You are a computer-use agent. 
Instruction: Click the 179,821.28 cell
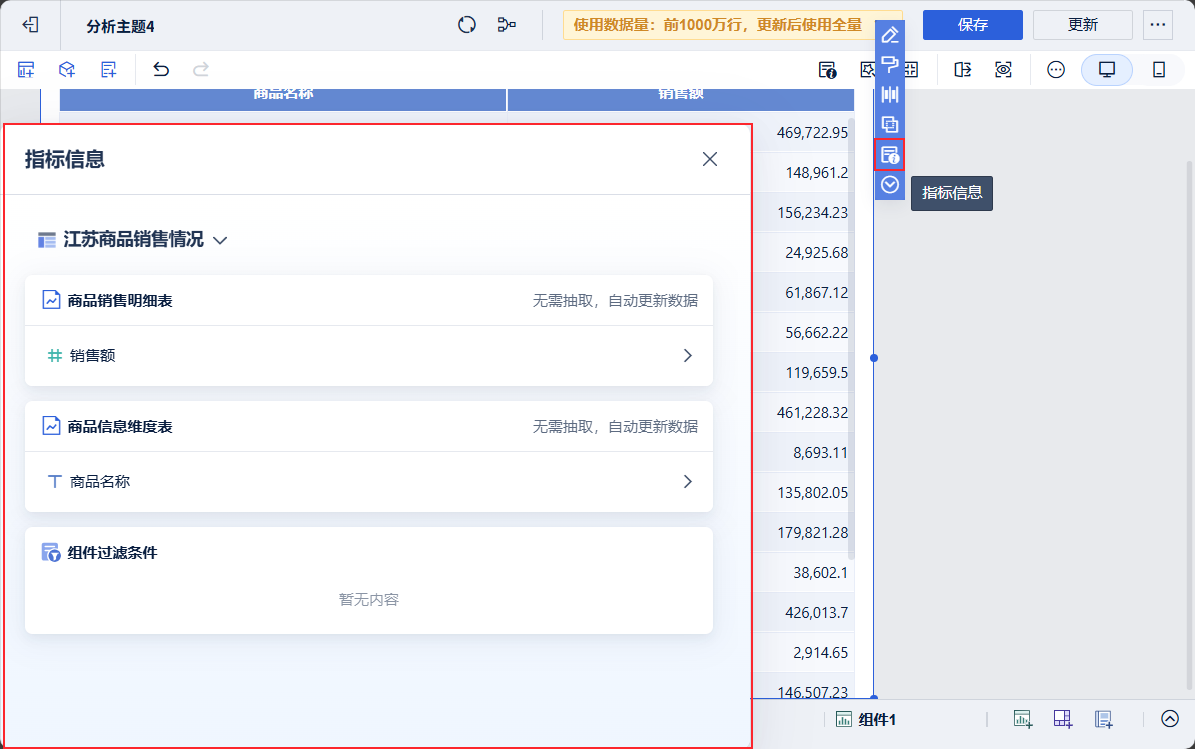[812, 533]
